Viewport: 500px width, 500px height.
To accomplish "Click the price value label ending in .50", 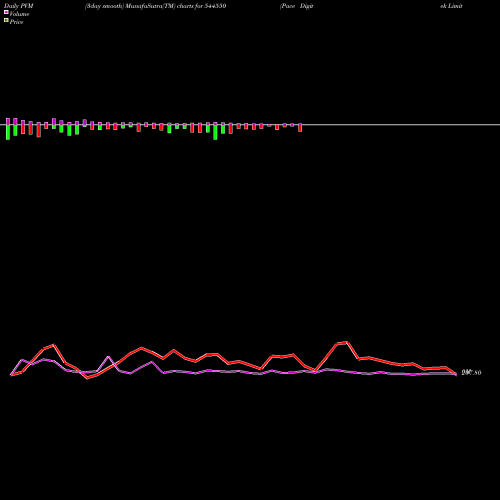I will (471, 373).
